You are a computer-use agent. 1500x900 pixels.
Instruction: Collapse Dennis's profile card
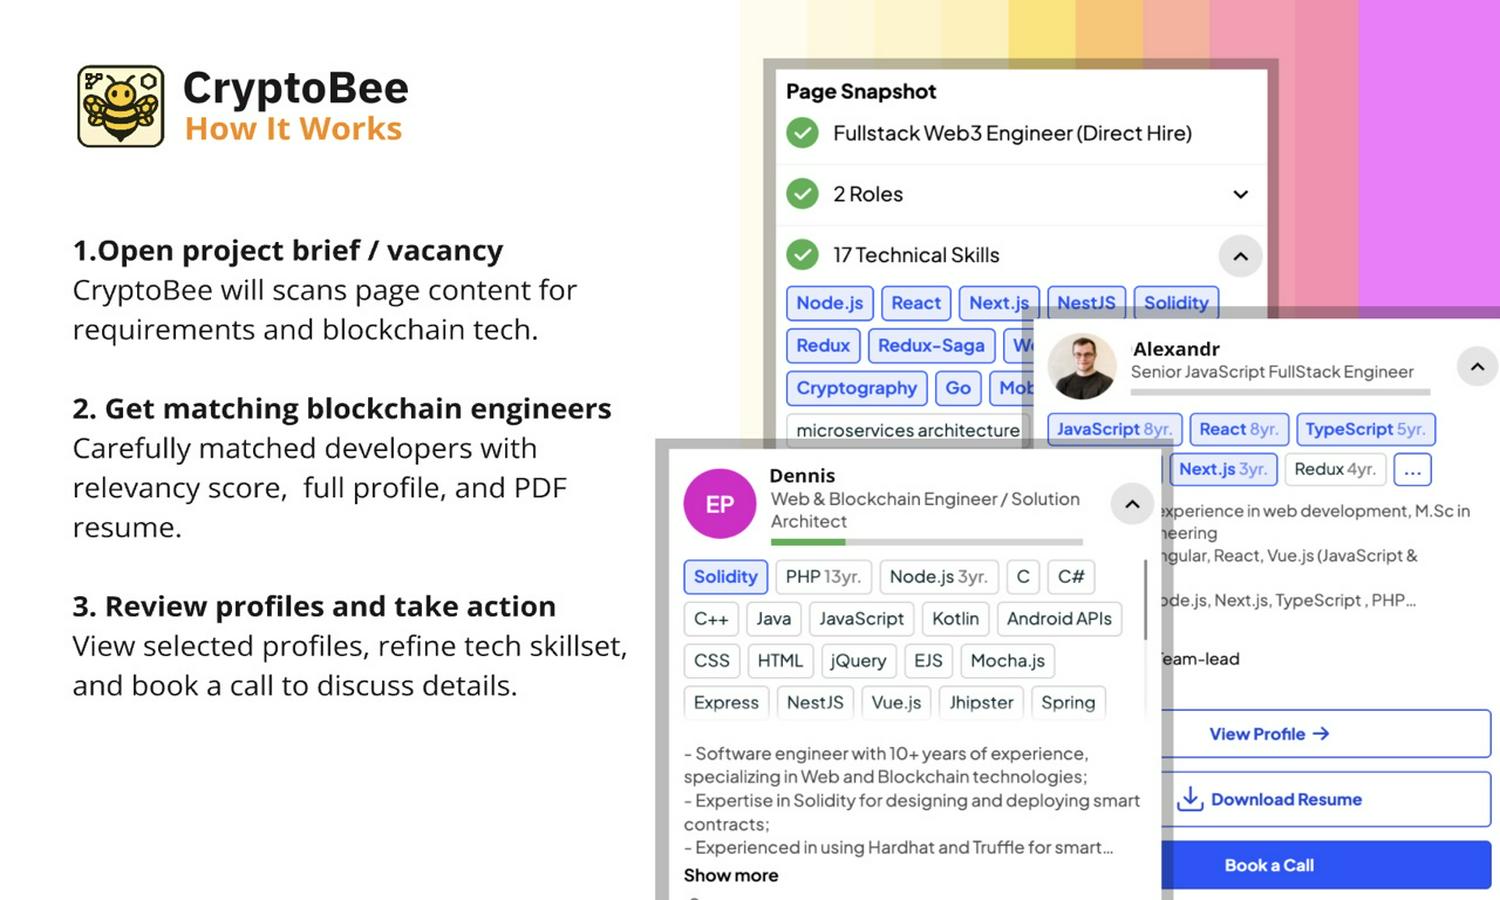point(1132,504)
